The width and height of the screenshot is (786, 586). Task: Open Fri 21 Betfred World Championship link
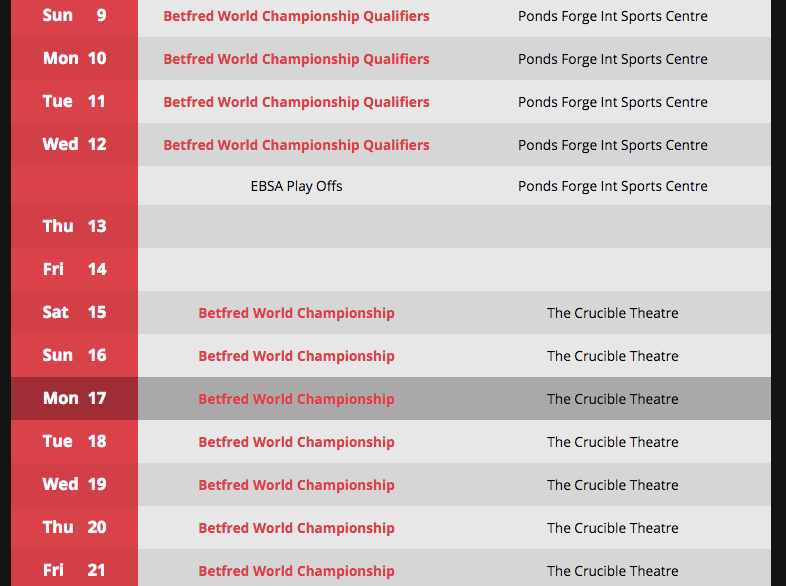(296, 571)
